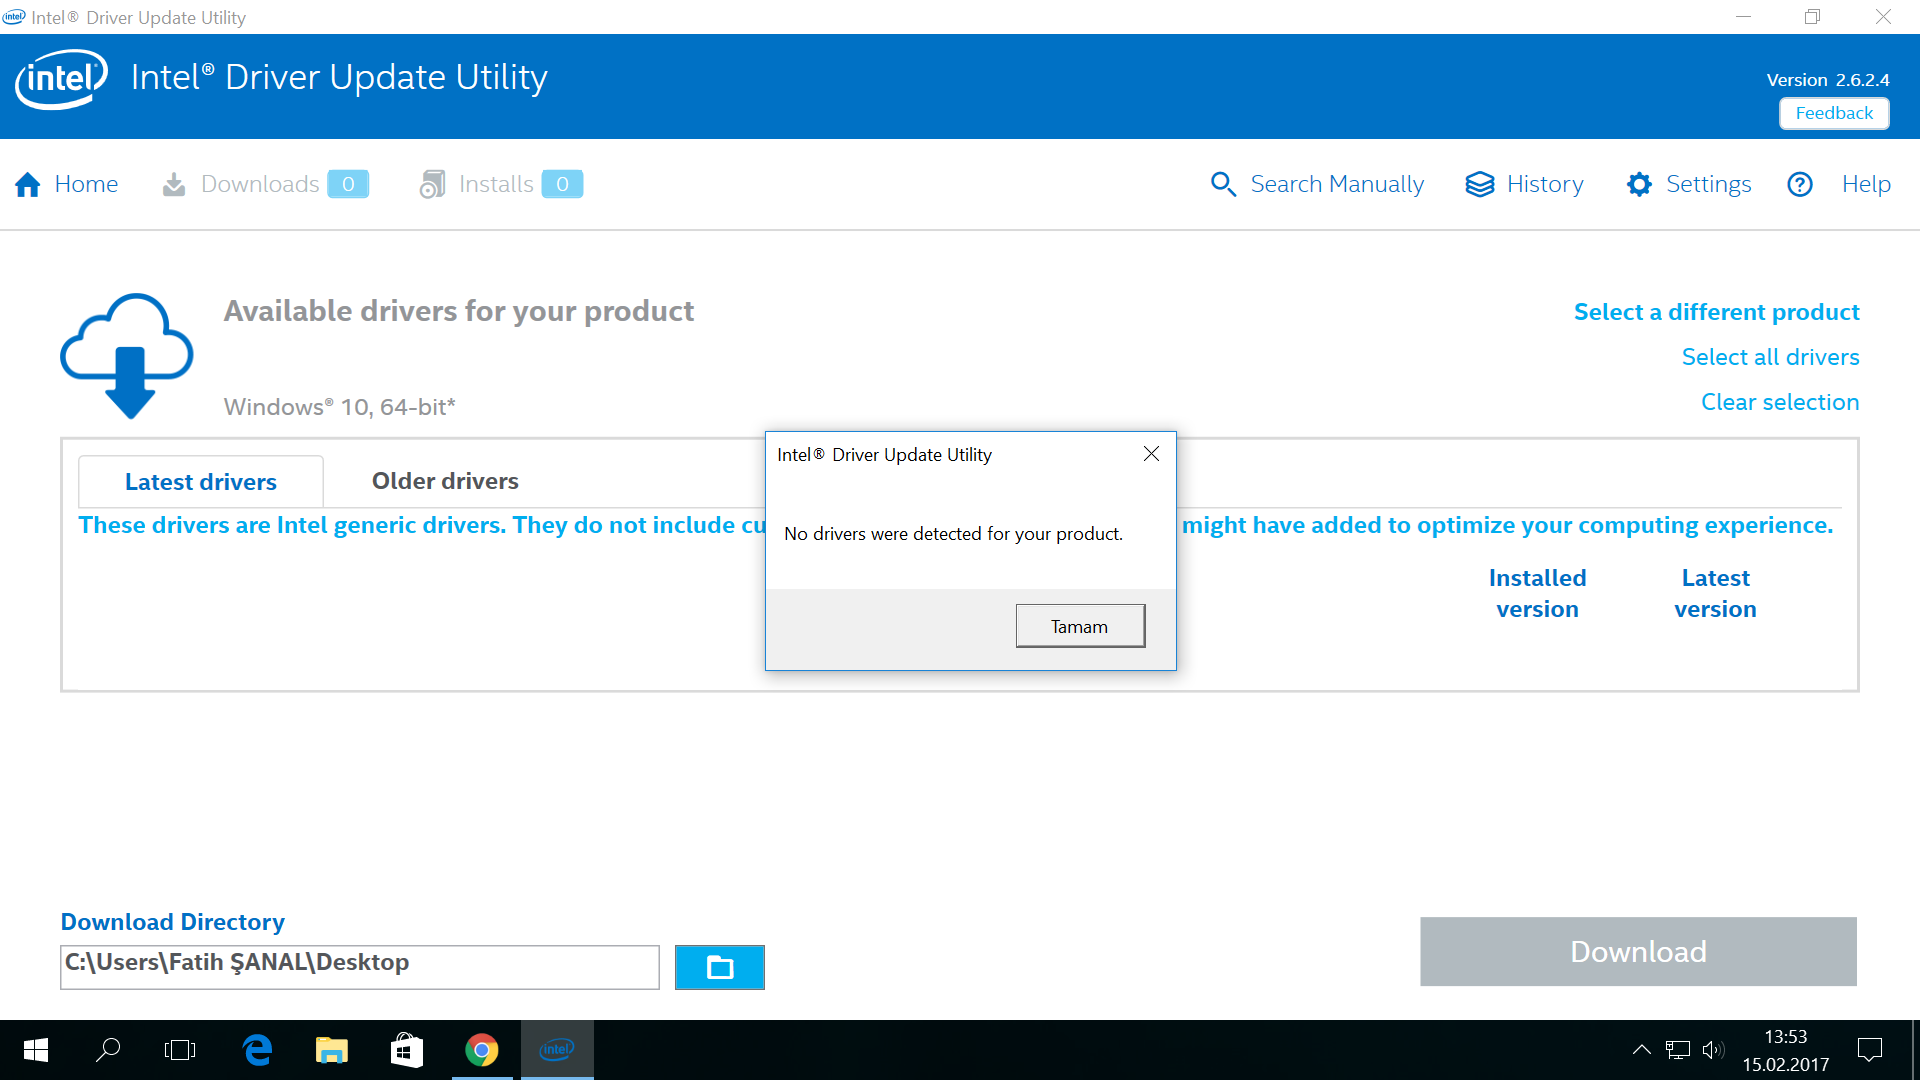Viewport: 1920px width, 1080px height.
Task: Browse for folder with the blue folder button
Action: (720, 967)
